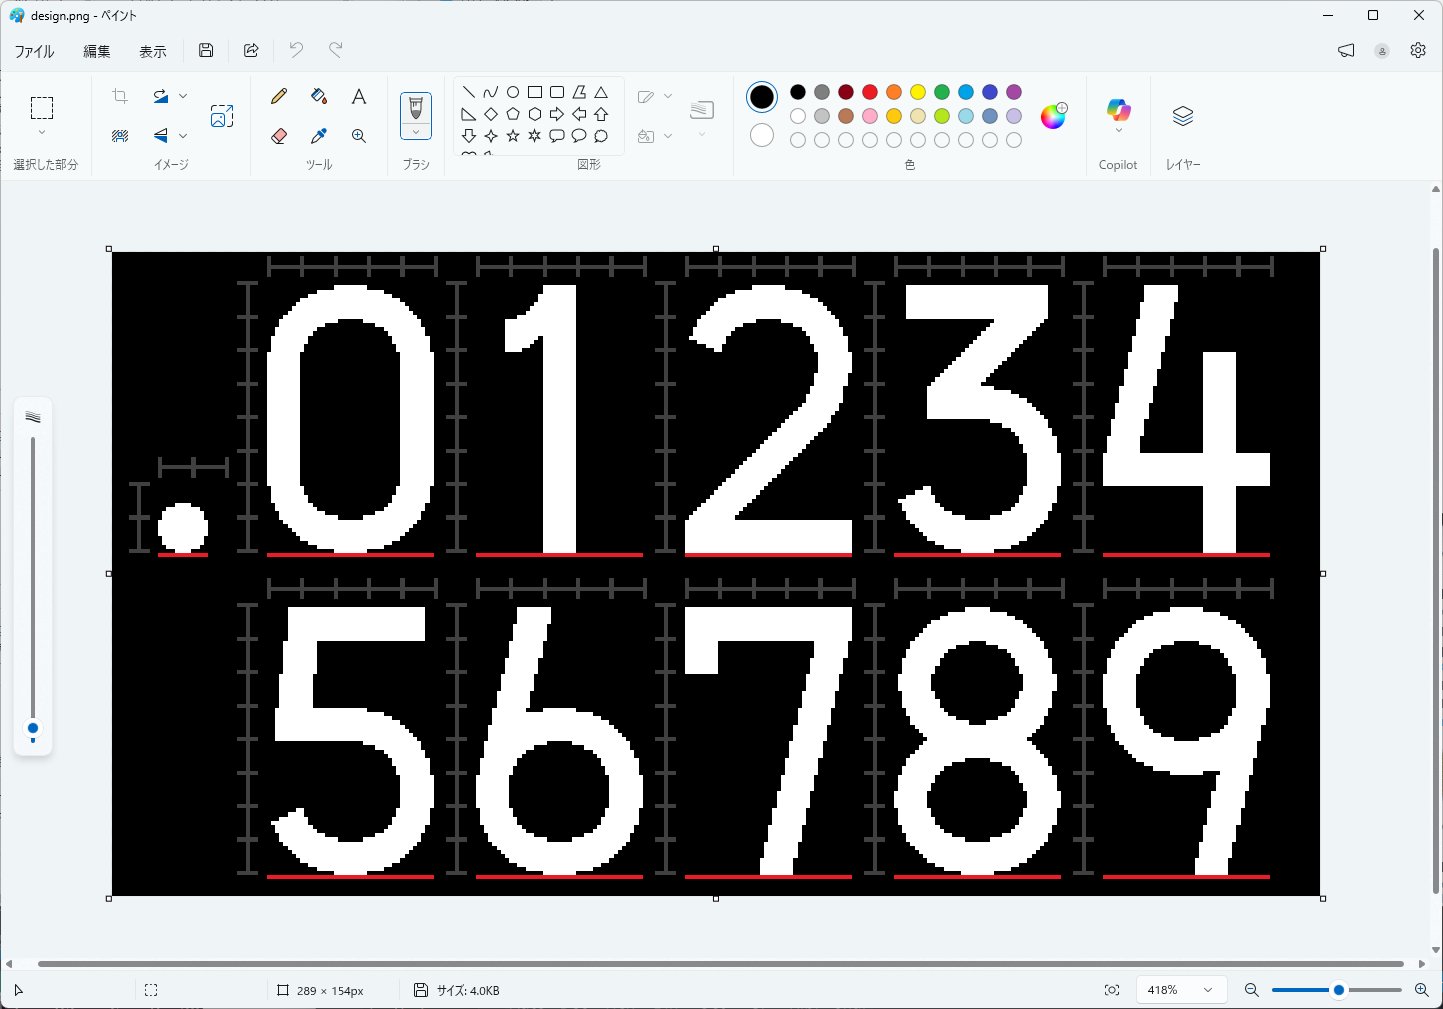Click the background removal image icon

[120, 135]
